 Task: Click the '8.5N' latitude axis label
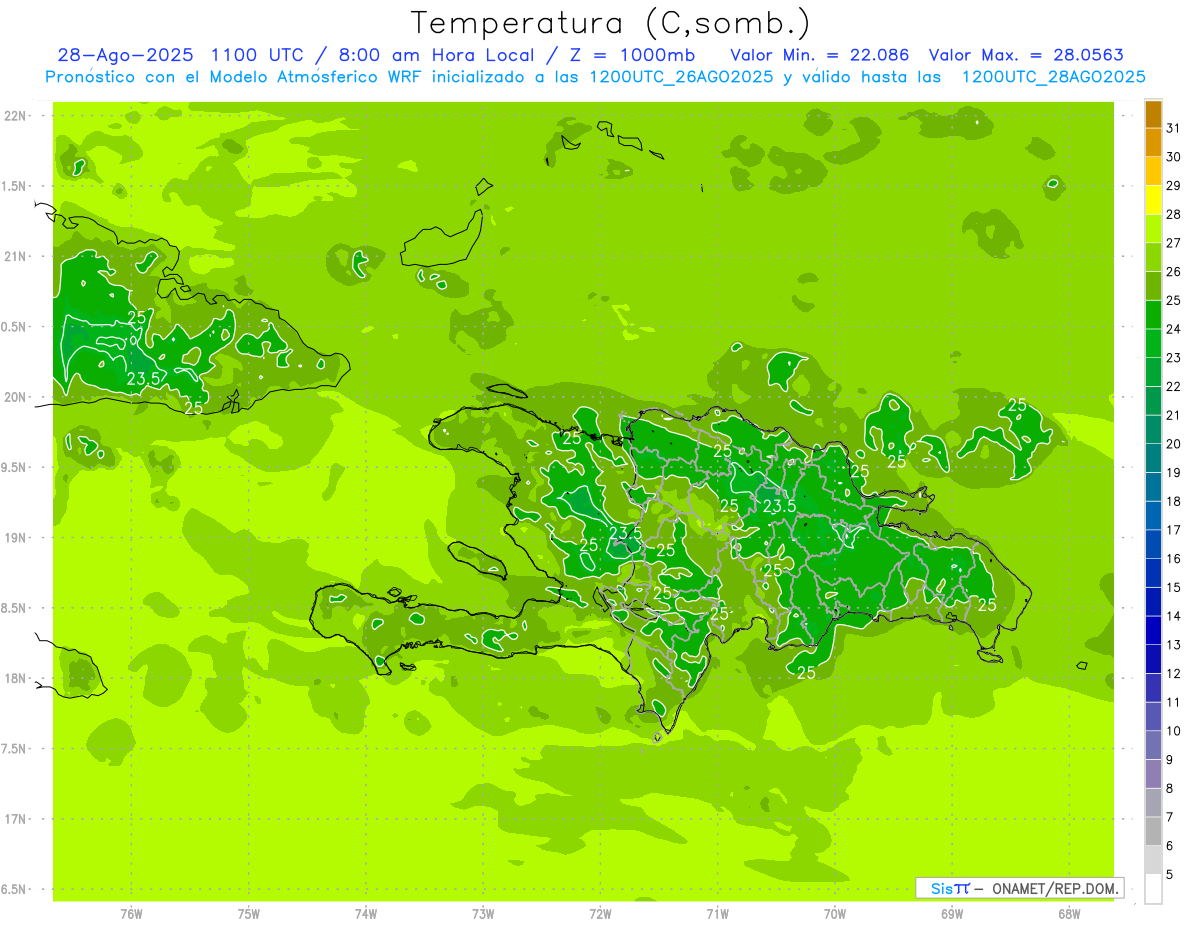[x=15, y=608]
